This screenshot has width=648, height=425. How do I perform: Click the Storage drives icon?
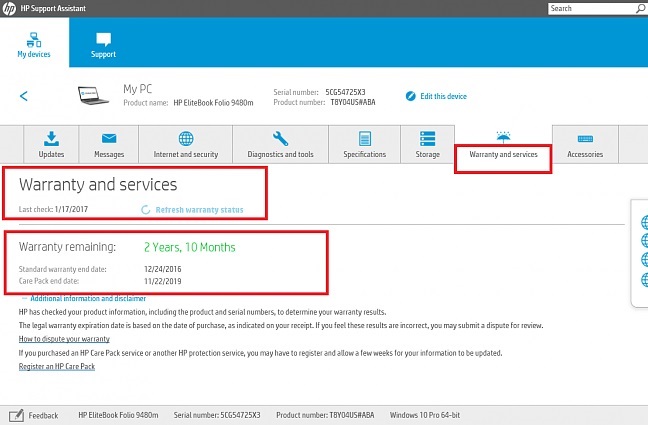coord(427,138)
